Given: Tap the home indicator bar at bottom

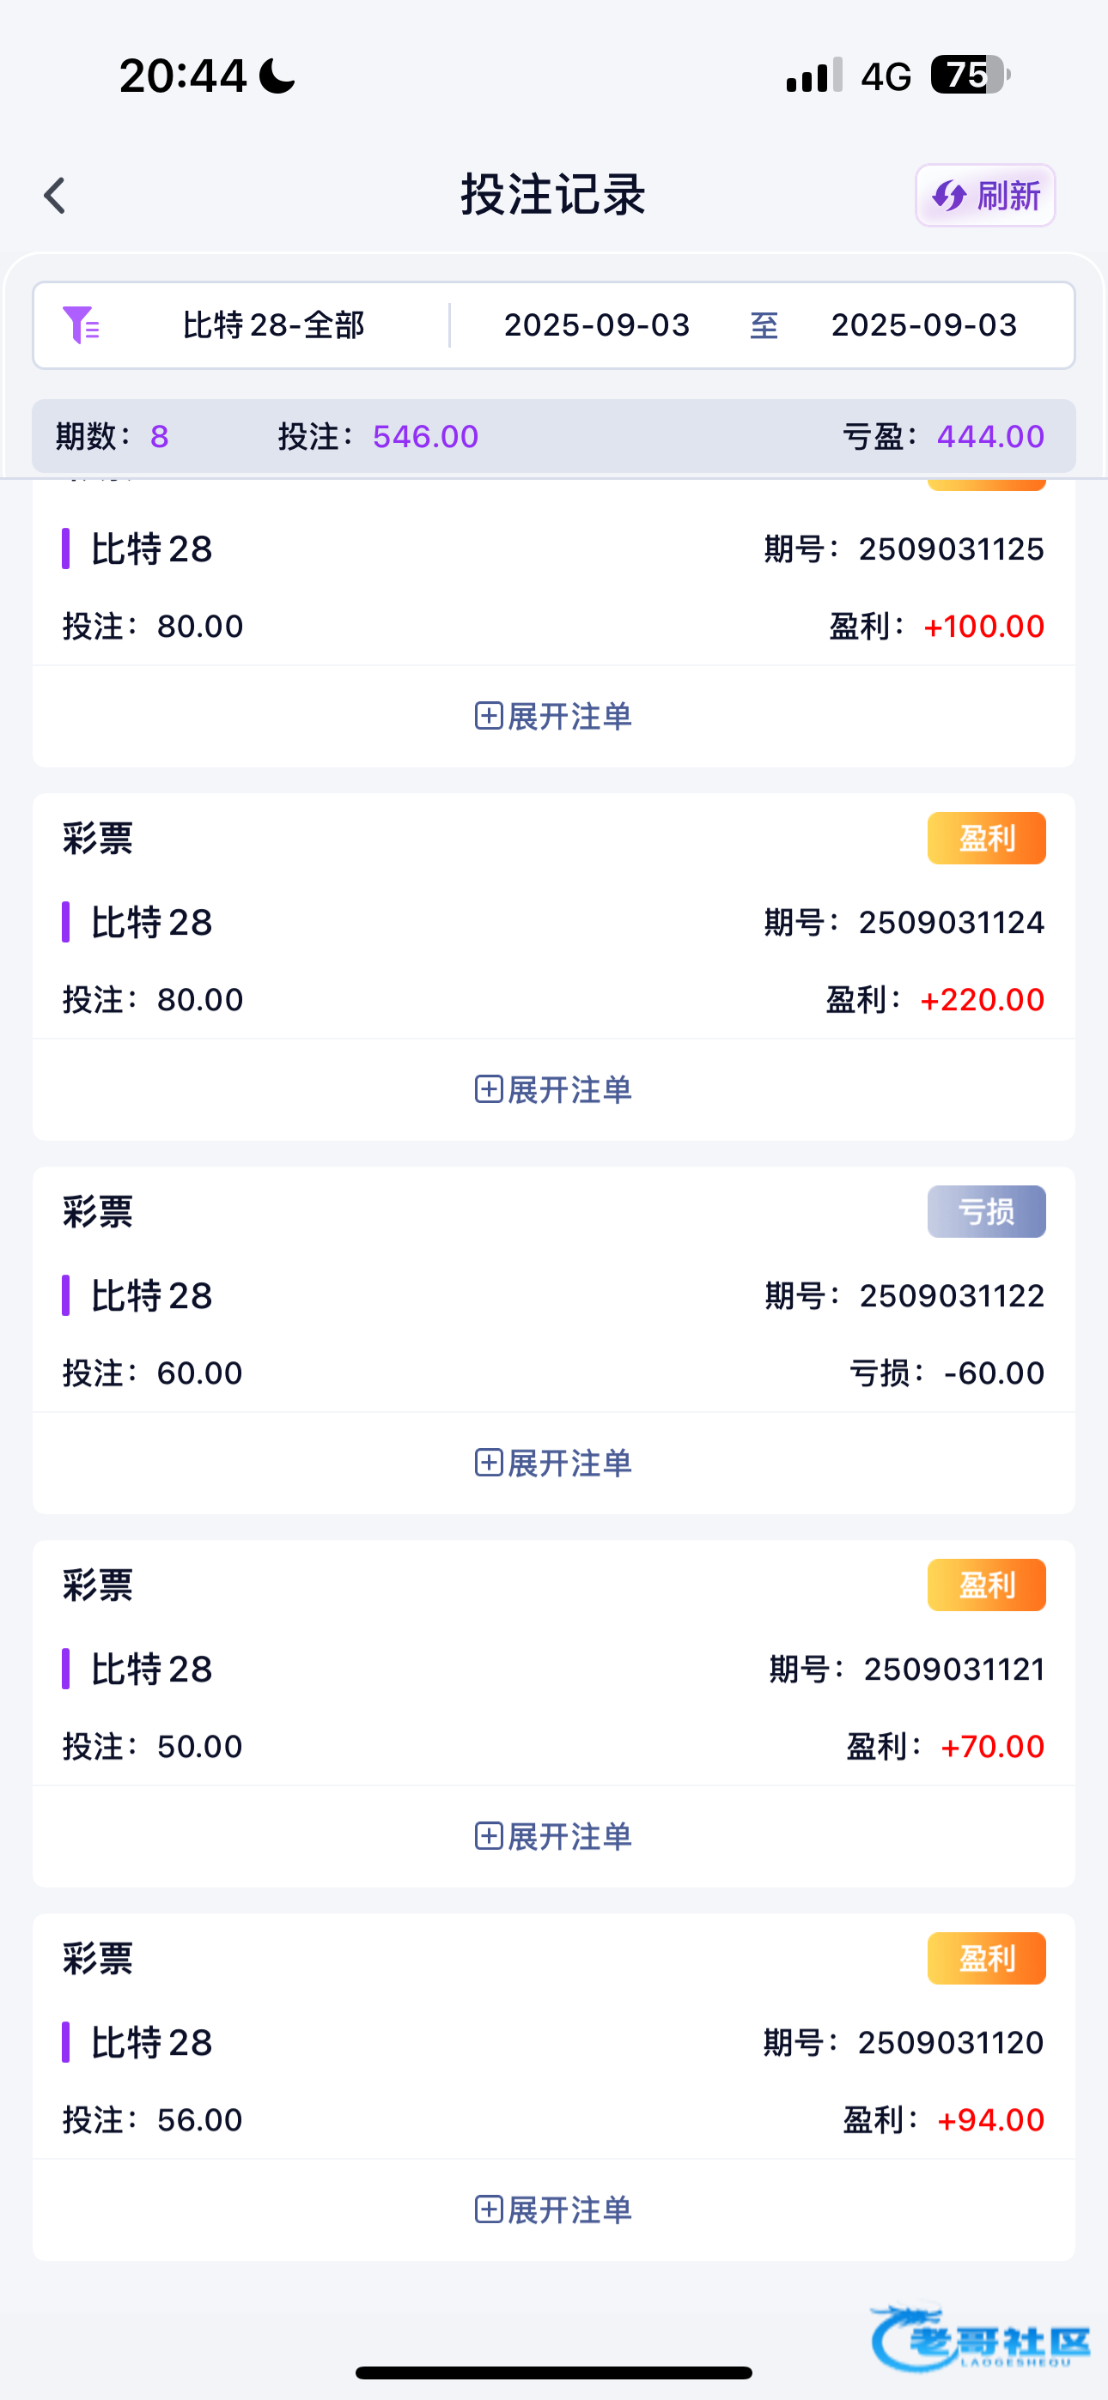Looking at the screenshot, I should coord(554,2372).
